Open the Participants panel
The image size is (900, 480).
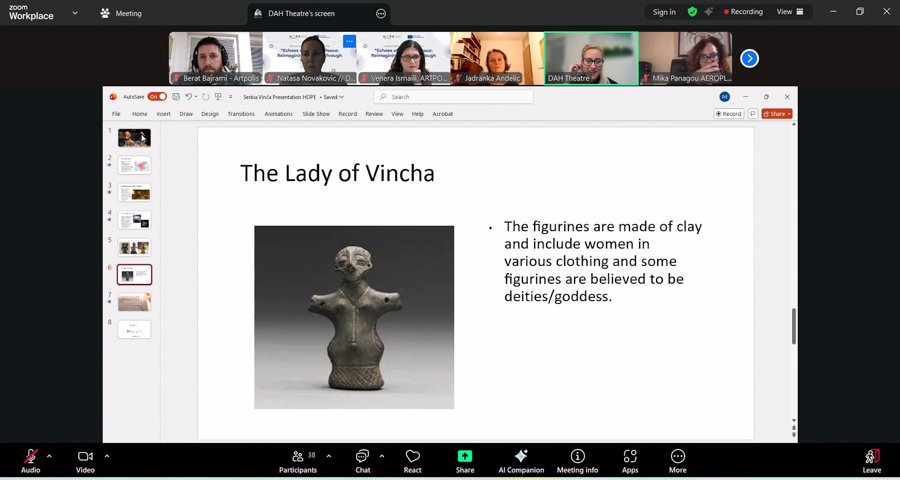298,460
